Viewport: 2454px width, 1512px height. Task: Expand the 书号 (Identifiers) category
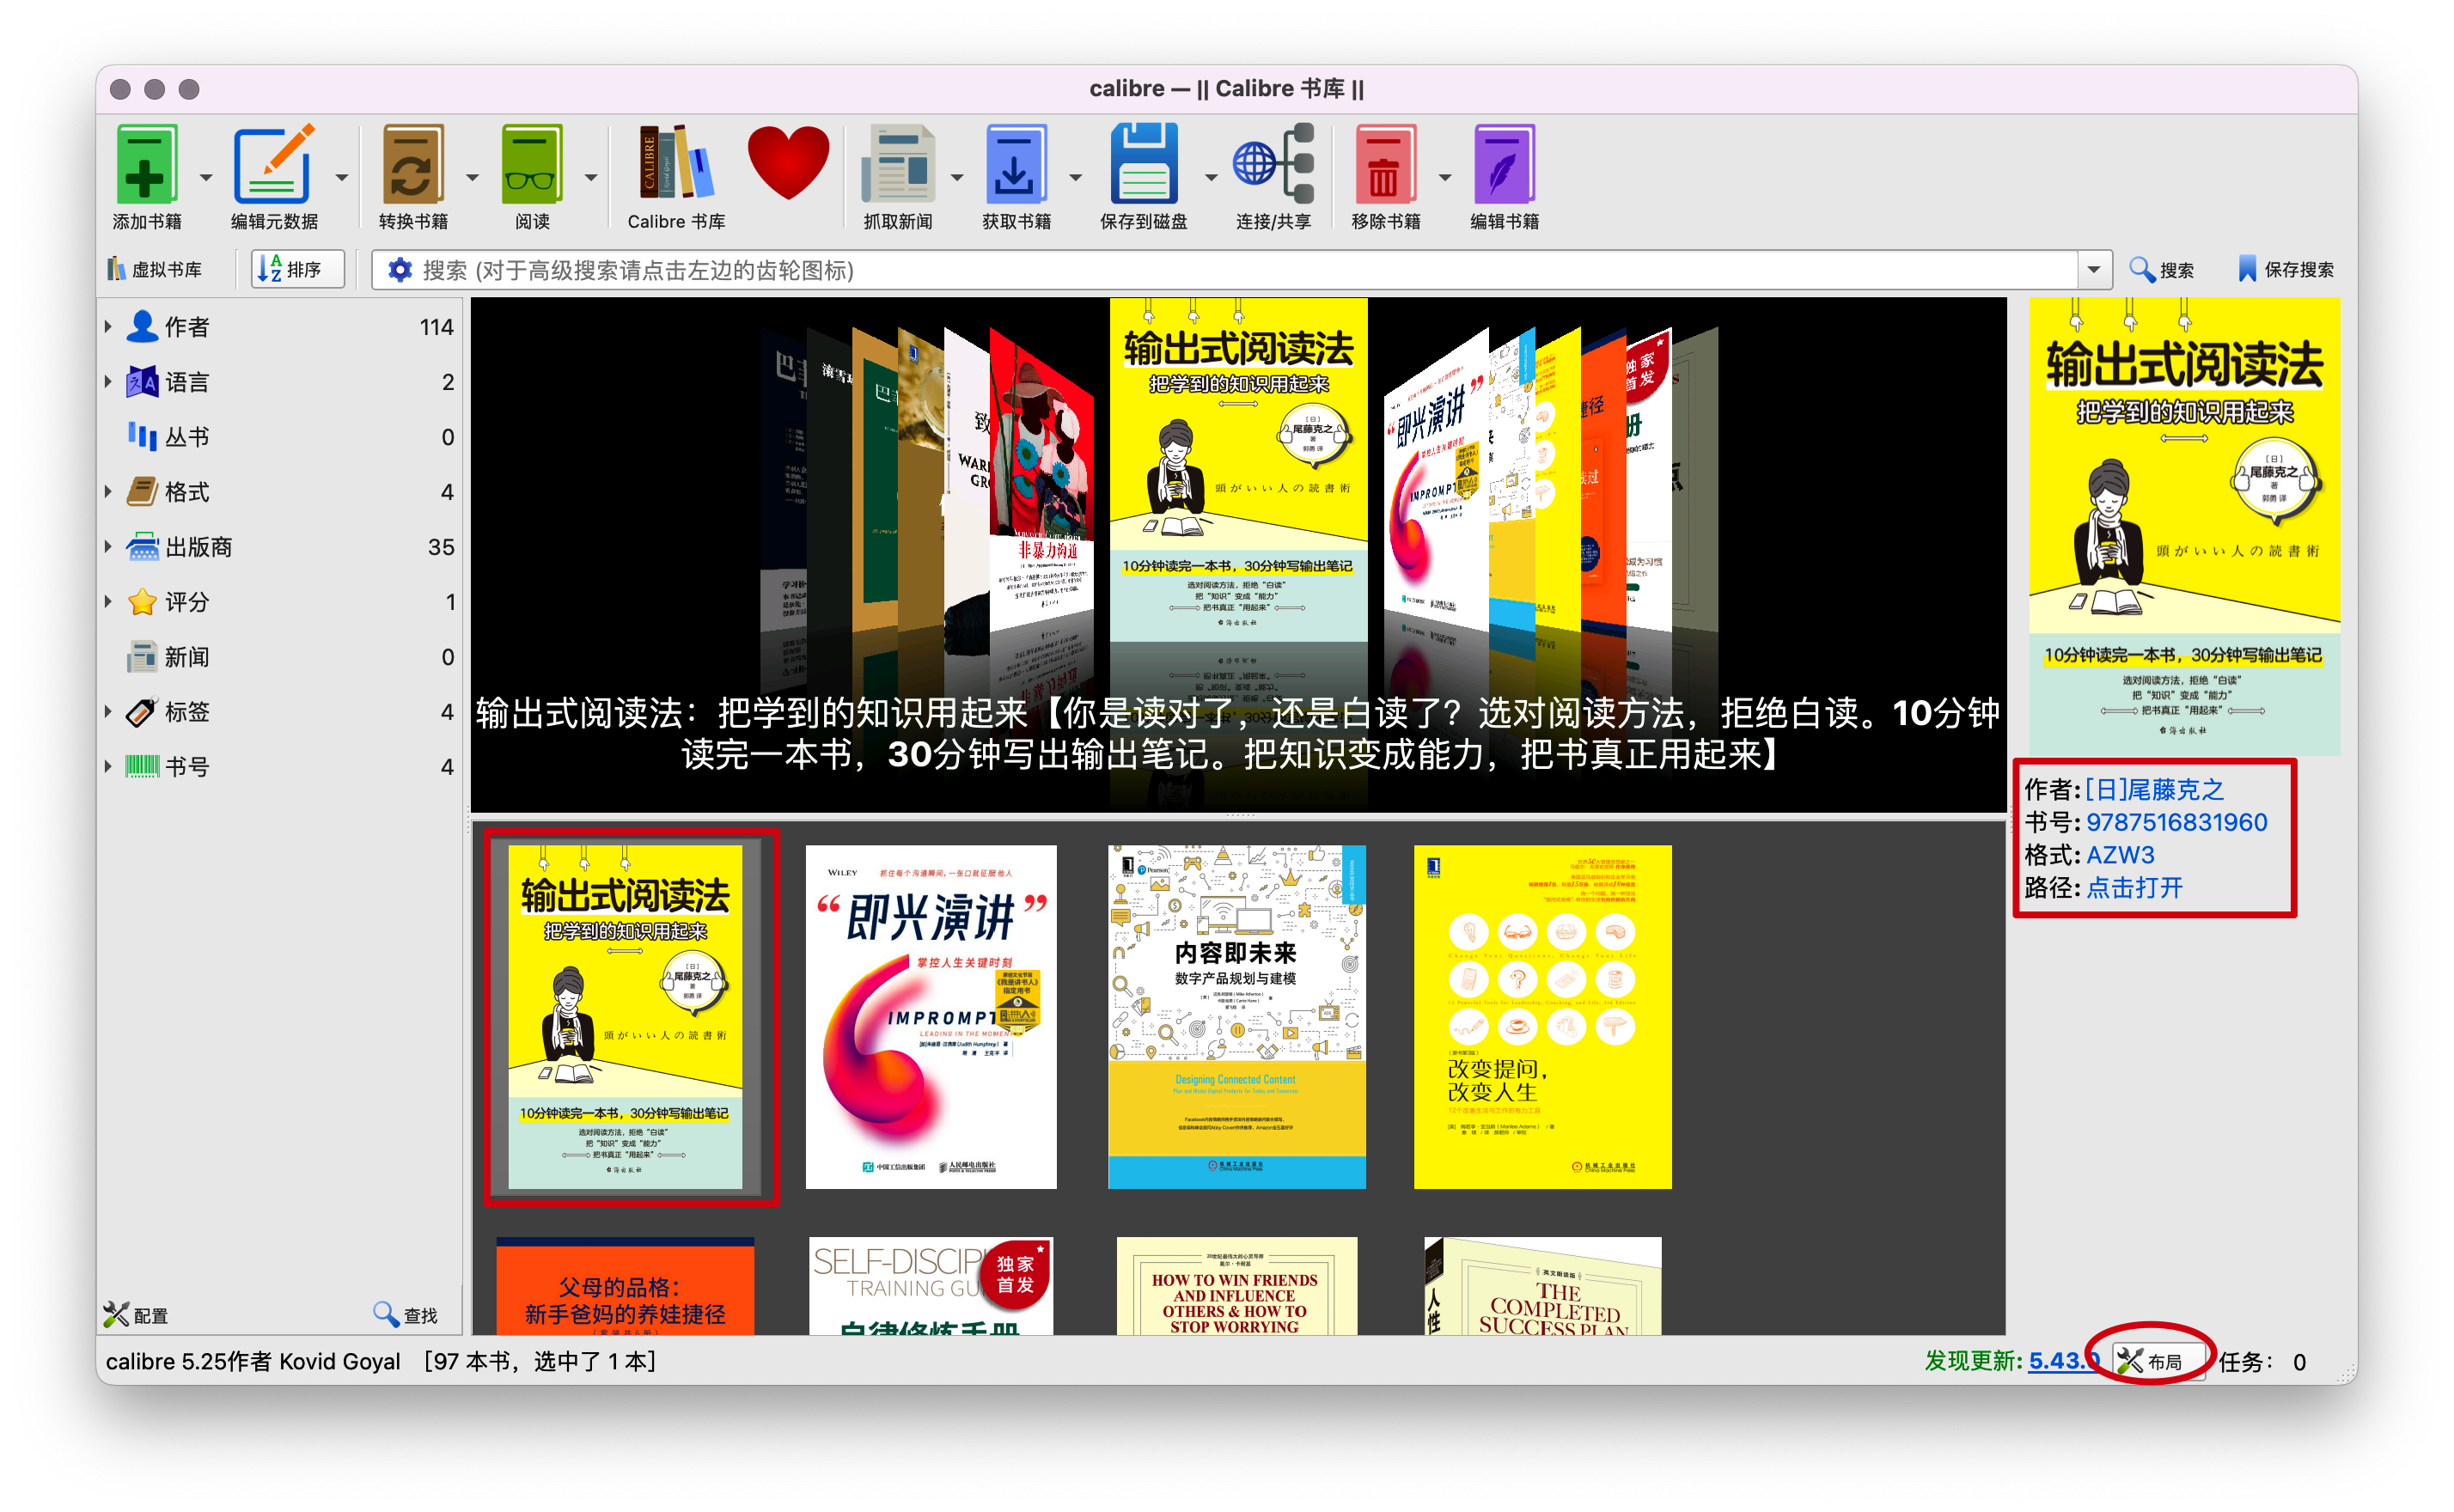pyautogui.click(x=108, y=766)
